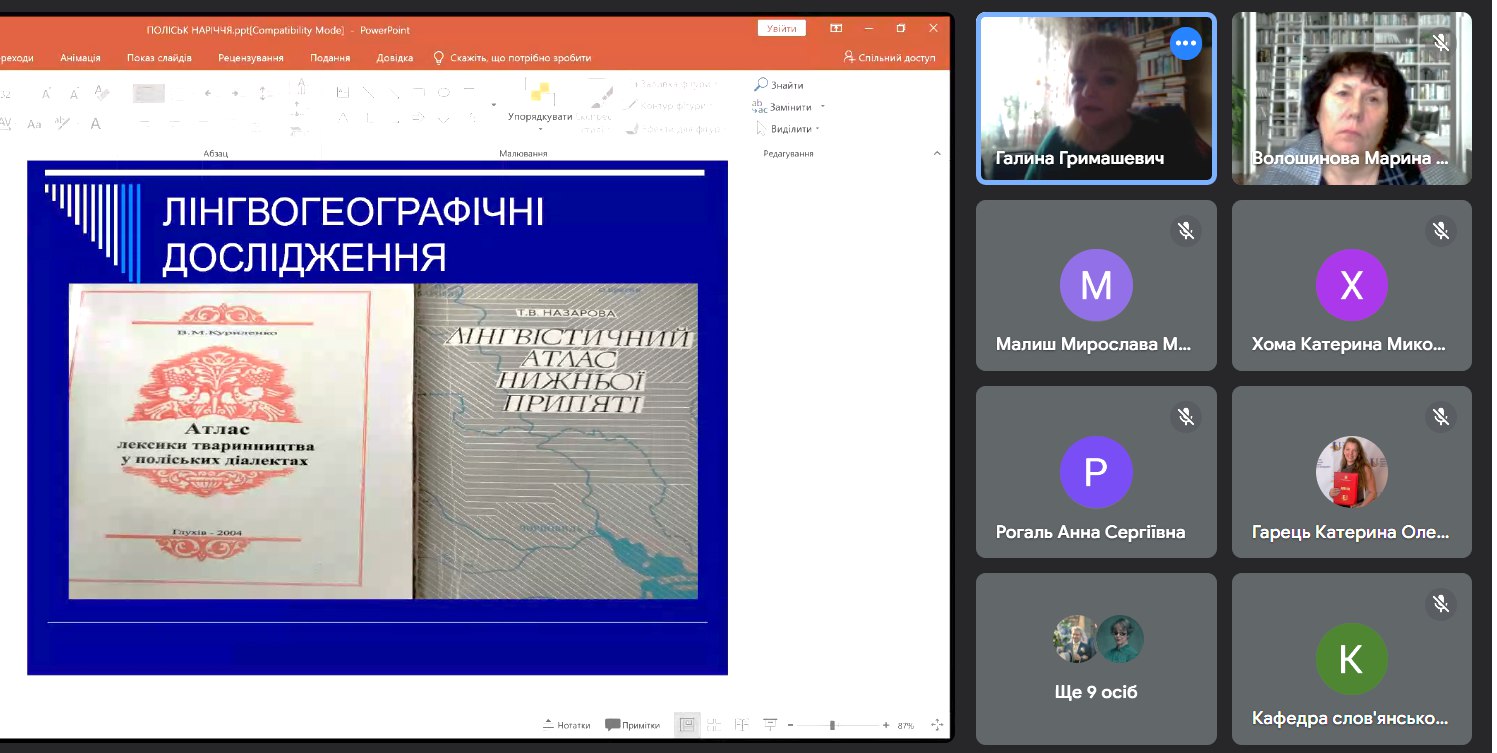Click the clear formatting eraser icon
The height and width of the screenshot is (753, 1497).
pos(101,93)
